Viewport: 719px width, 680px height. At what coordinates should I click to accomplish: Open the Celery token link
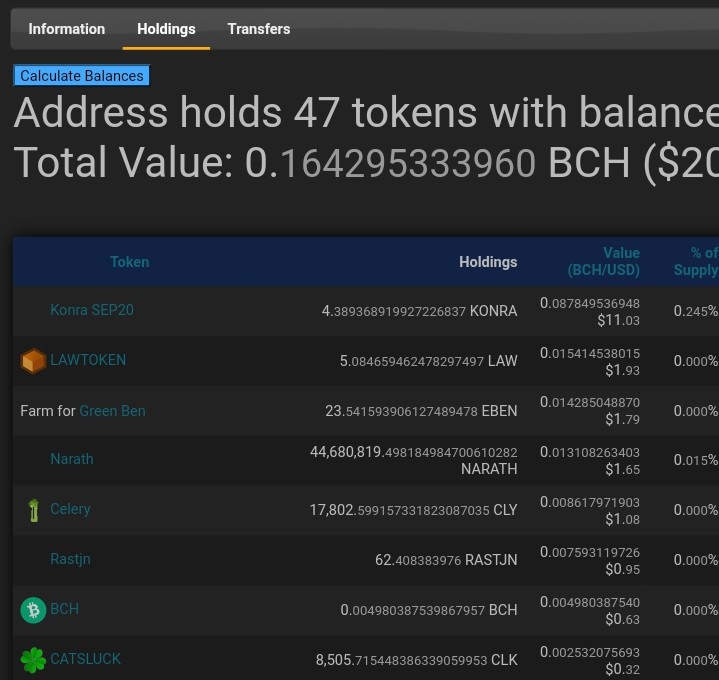70,509
